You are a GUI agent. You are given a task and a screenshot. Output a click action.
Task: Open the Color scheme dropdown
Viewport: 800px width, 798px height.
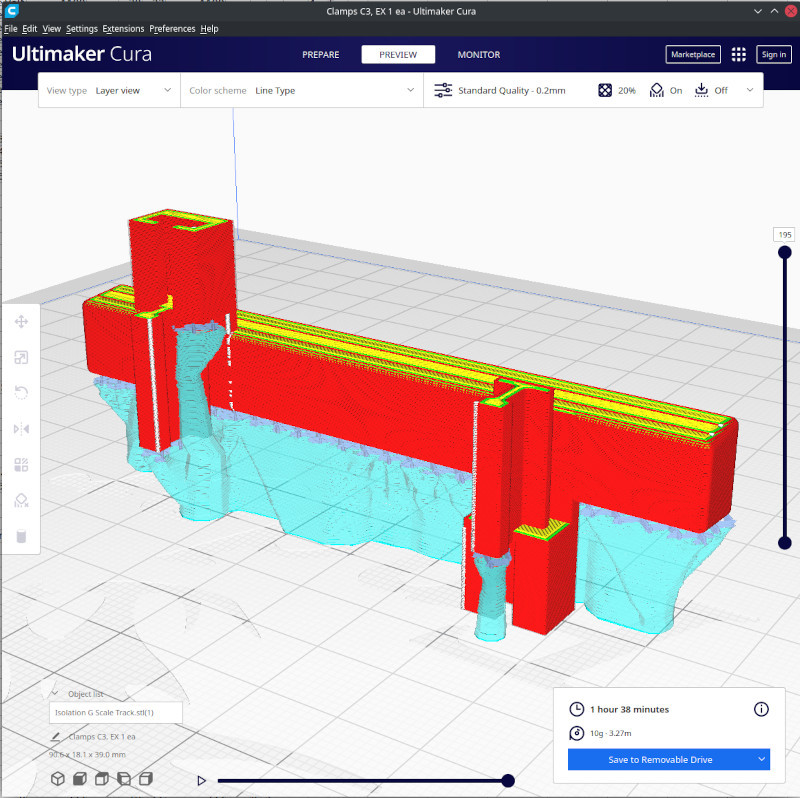[x=302, y=90]
